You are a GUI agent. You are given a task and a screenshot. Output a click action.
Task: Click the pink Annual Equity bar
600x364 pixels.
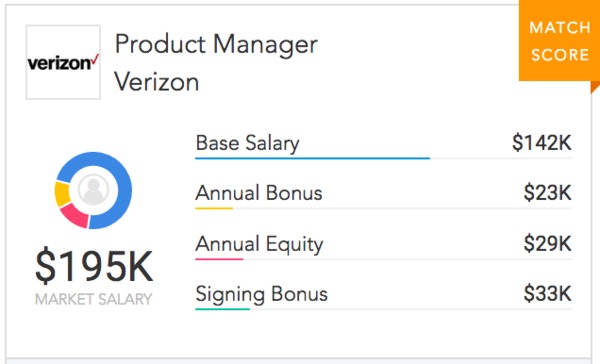coord(219,259)
